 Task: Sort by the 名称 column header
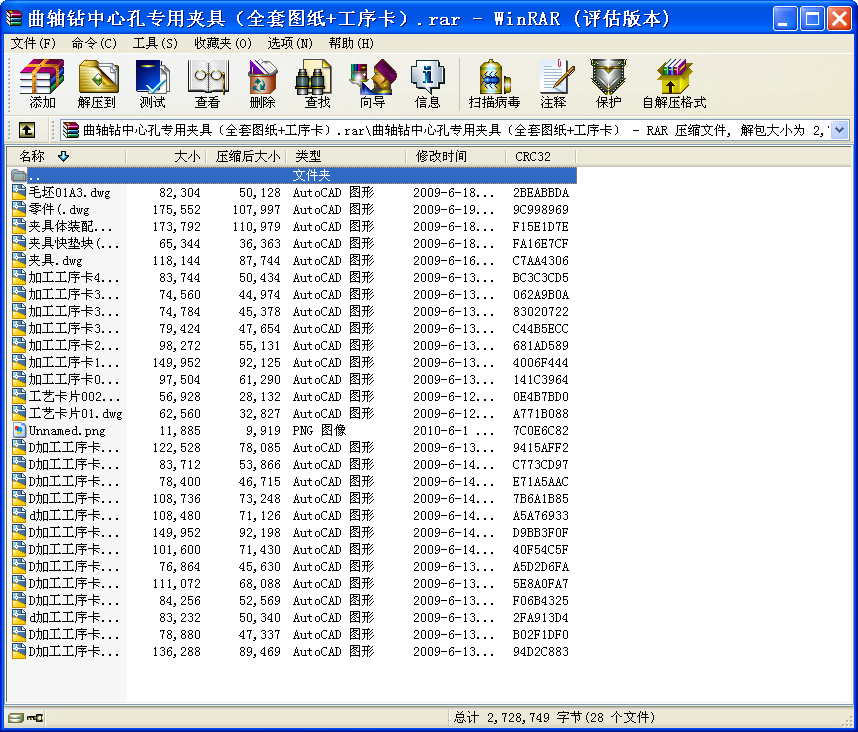66,156
